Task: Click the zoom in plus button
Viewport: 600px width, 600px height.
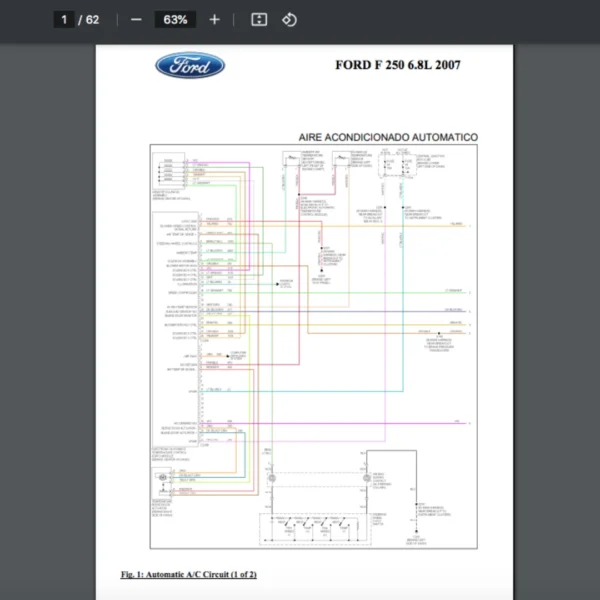Action: click(214, 20)
